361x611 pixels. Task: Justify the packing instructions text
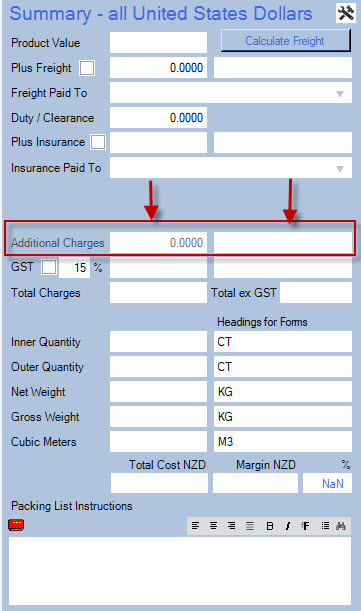250,526
